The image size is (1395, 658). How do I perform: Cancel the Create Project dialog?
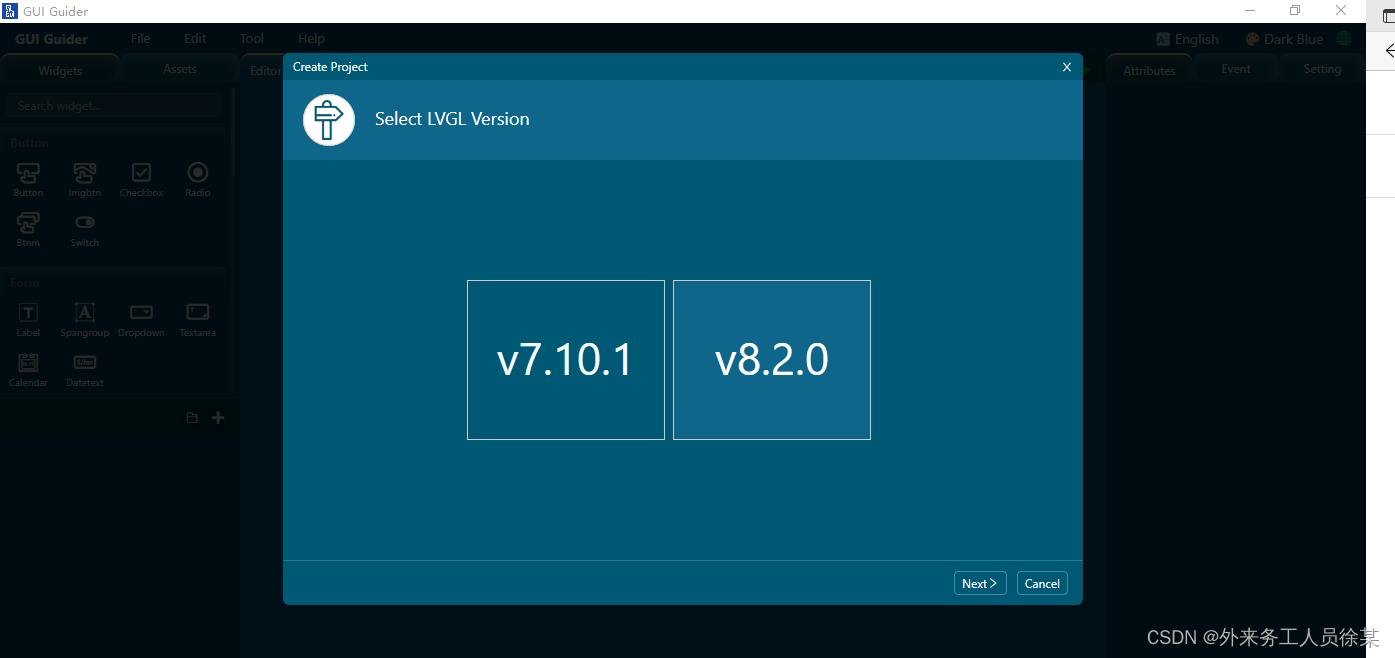tap(1042, 583)
